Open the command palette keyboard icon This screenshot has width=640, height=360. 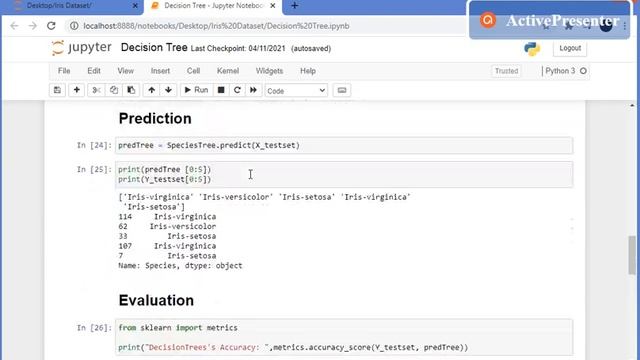(342, 90)
